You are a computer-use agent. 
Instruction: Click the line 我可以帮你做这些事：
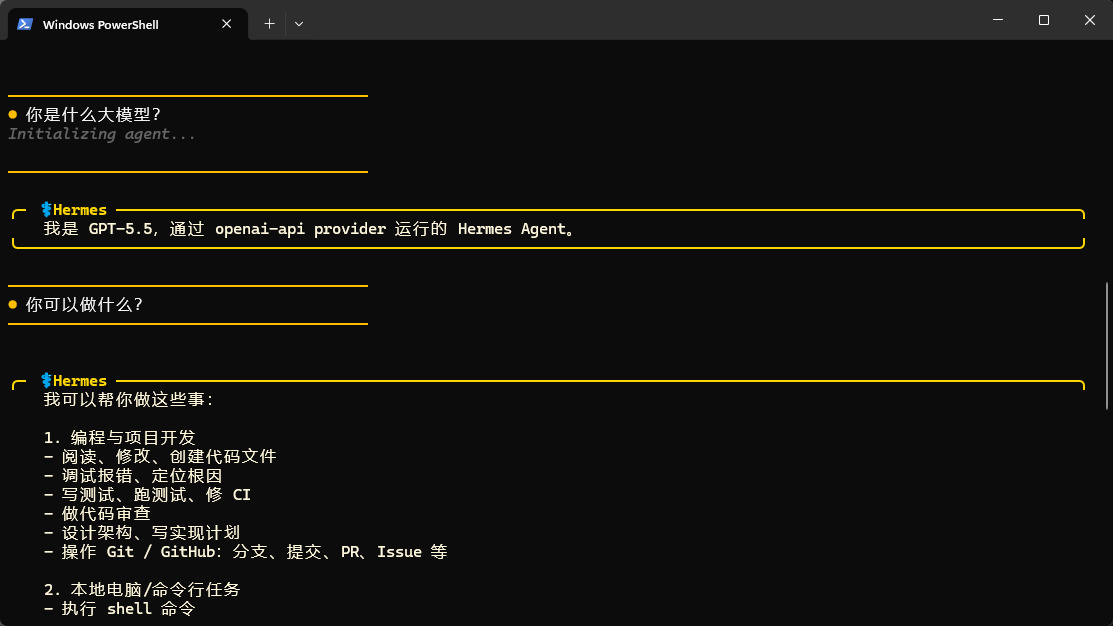pyautogui.click(x=128, y=400)
